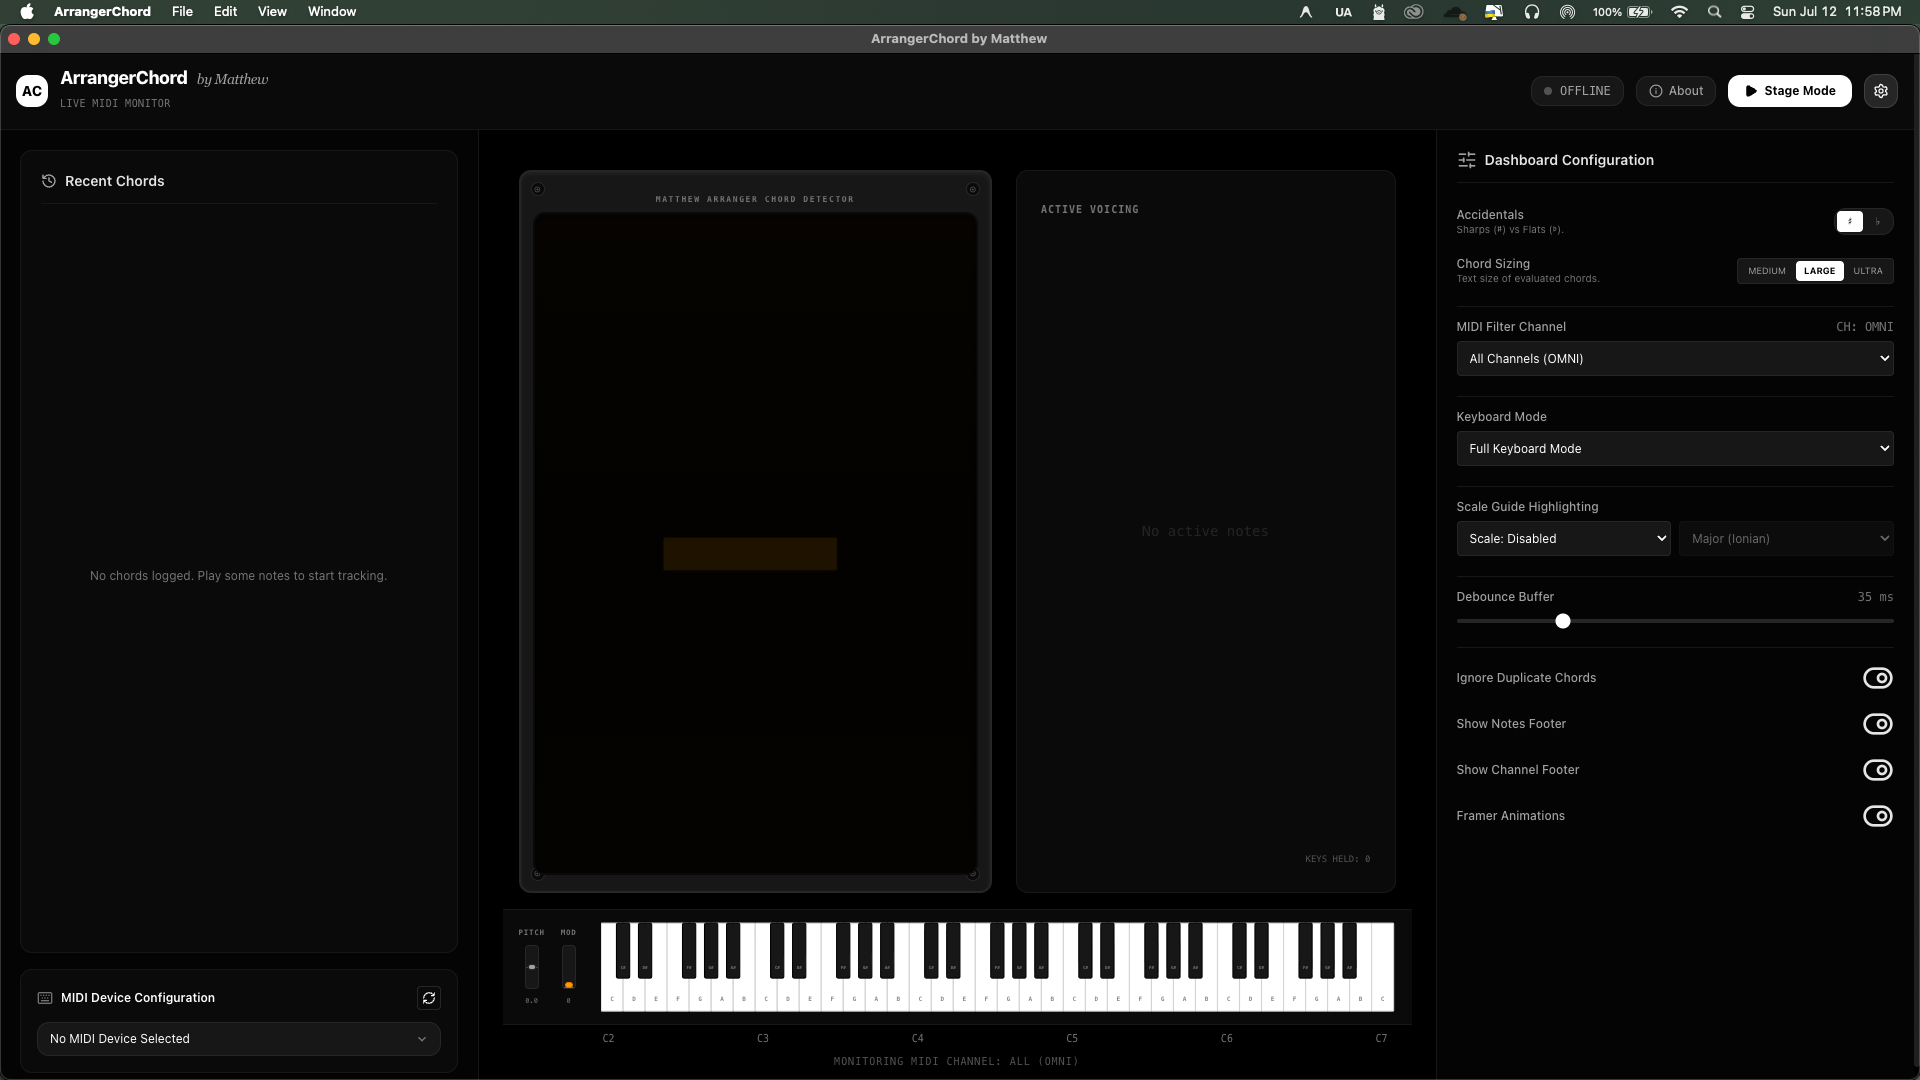The height and width of the screenshot is (1080, 1920).
Task: Click the 'No chords logged' message
Action: (238, 576)
